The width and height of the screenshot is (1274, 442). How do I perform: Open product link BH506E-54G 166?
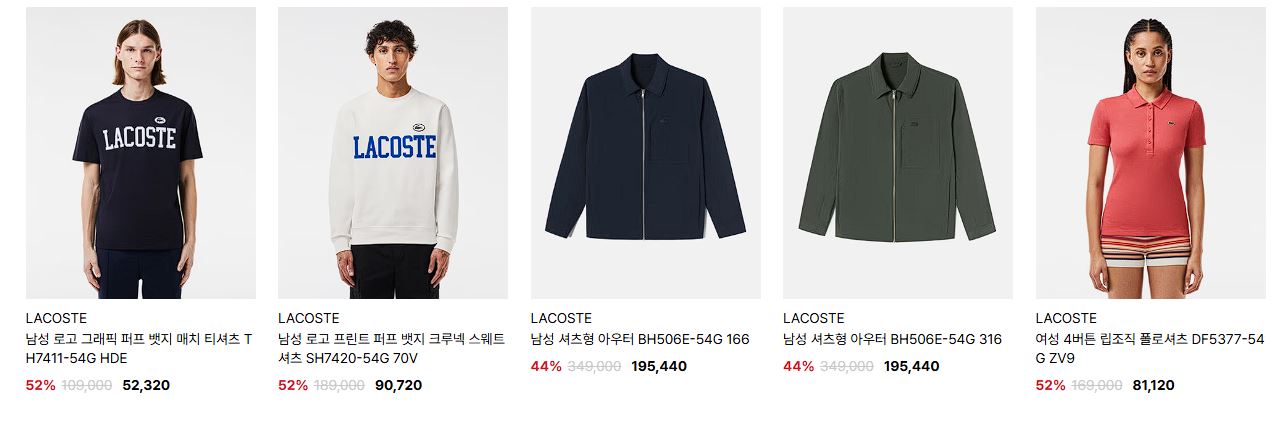(x=640, y=340)
